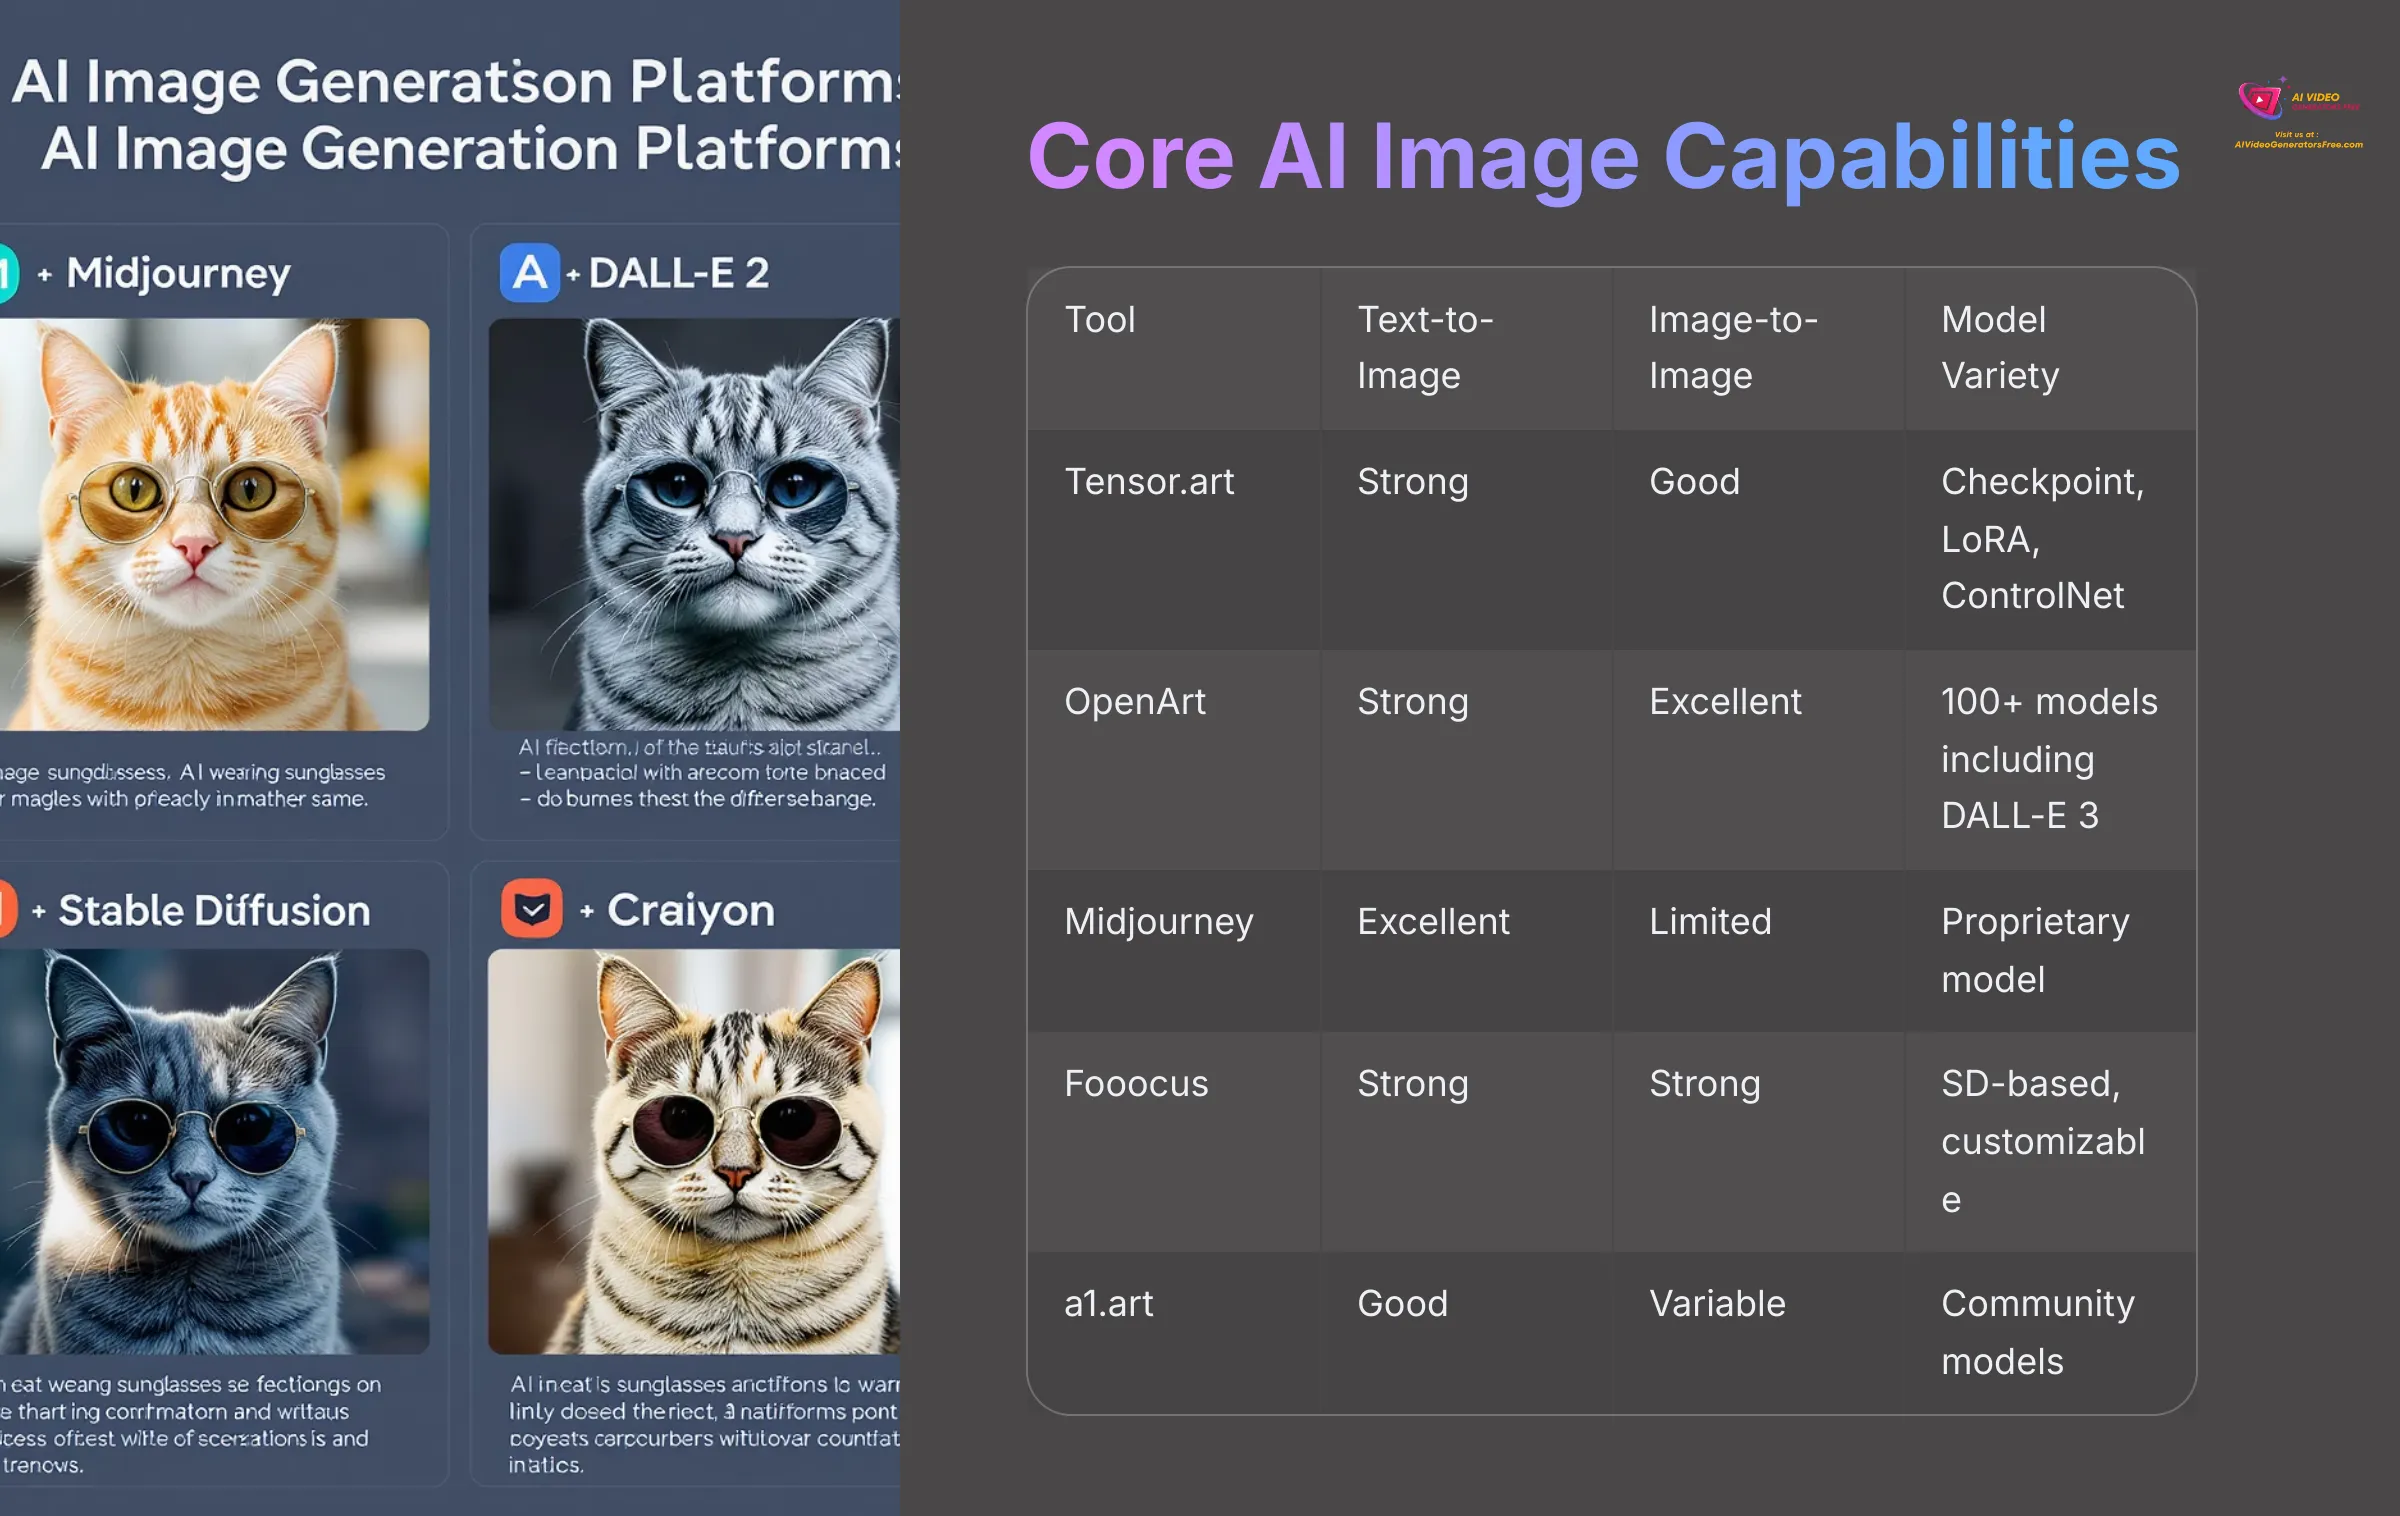The height and width of the screenshot is (1516, 2400).
Task: Click 'Strong' Text-to-Image in Tensor.art row
Action: [1413, 482]
